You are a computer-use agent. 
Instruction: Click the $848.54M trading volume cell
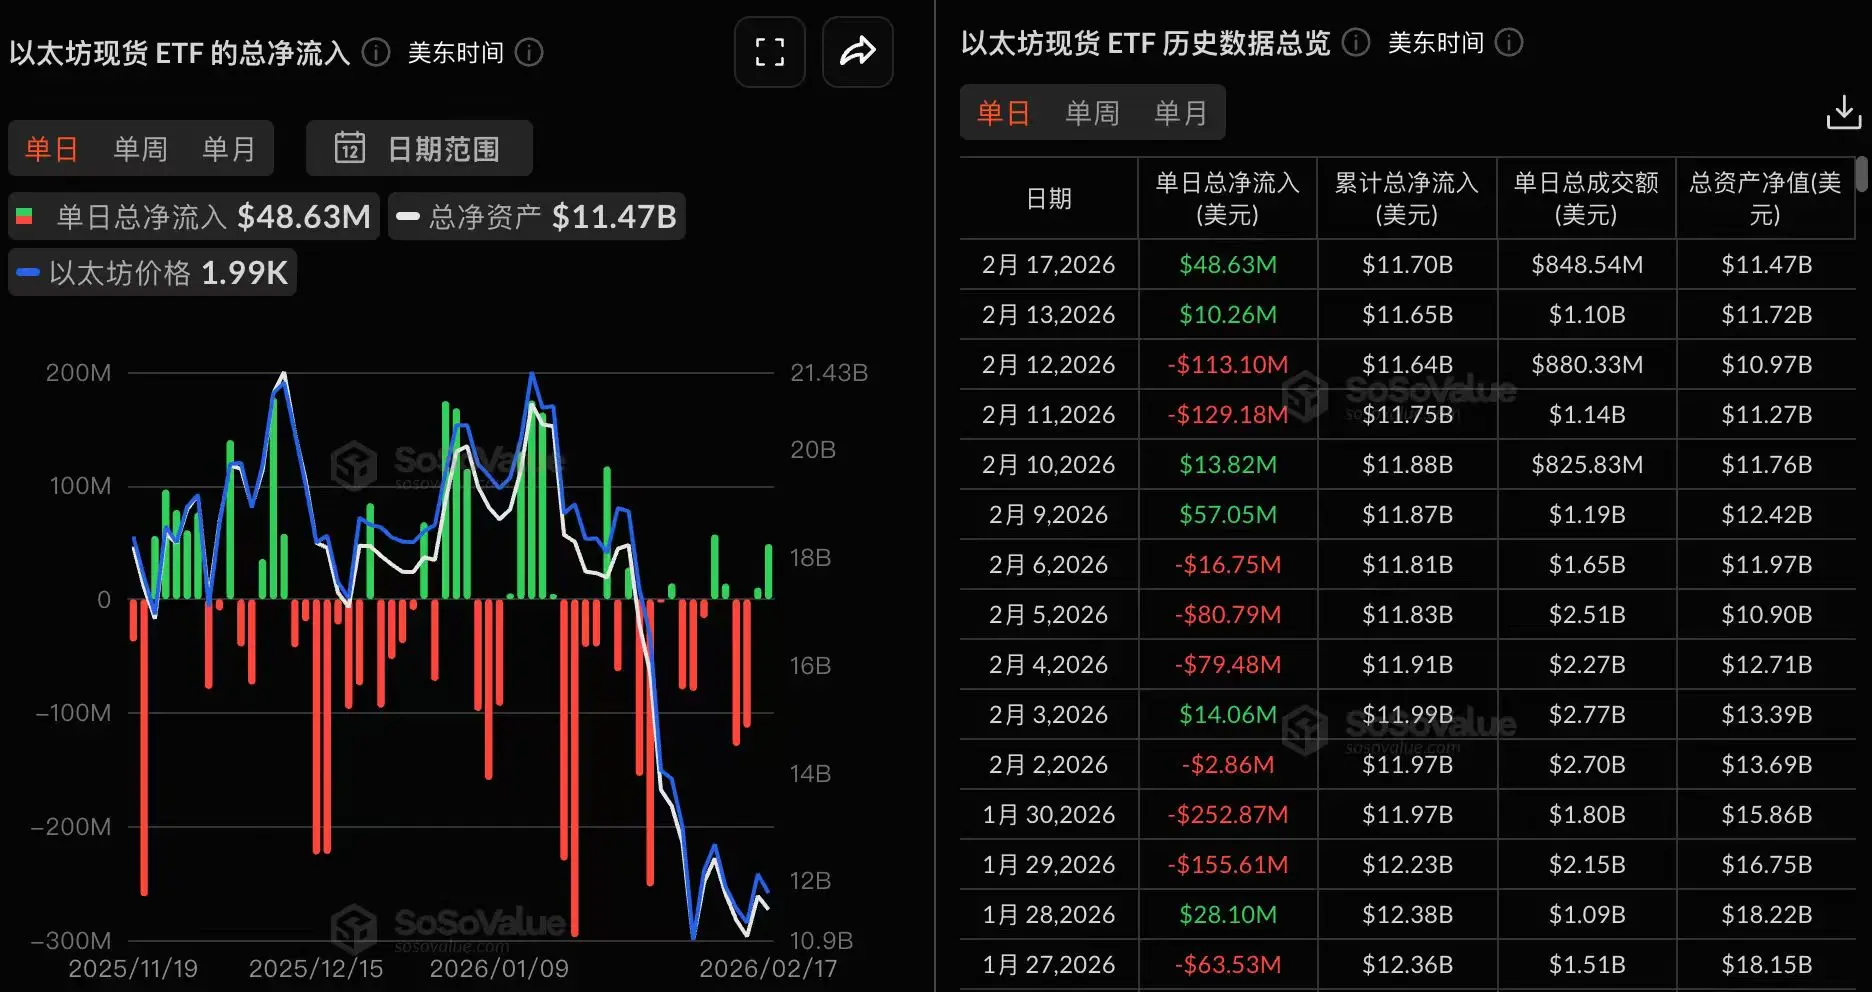click(1587, 264)
